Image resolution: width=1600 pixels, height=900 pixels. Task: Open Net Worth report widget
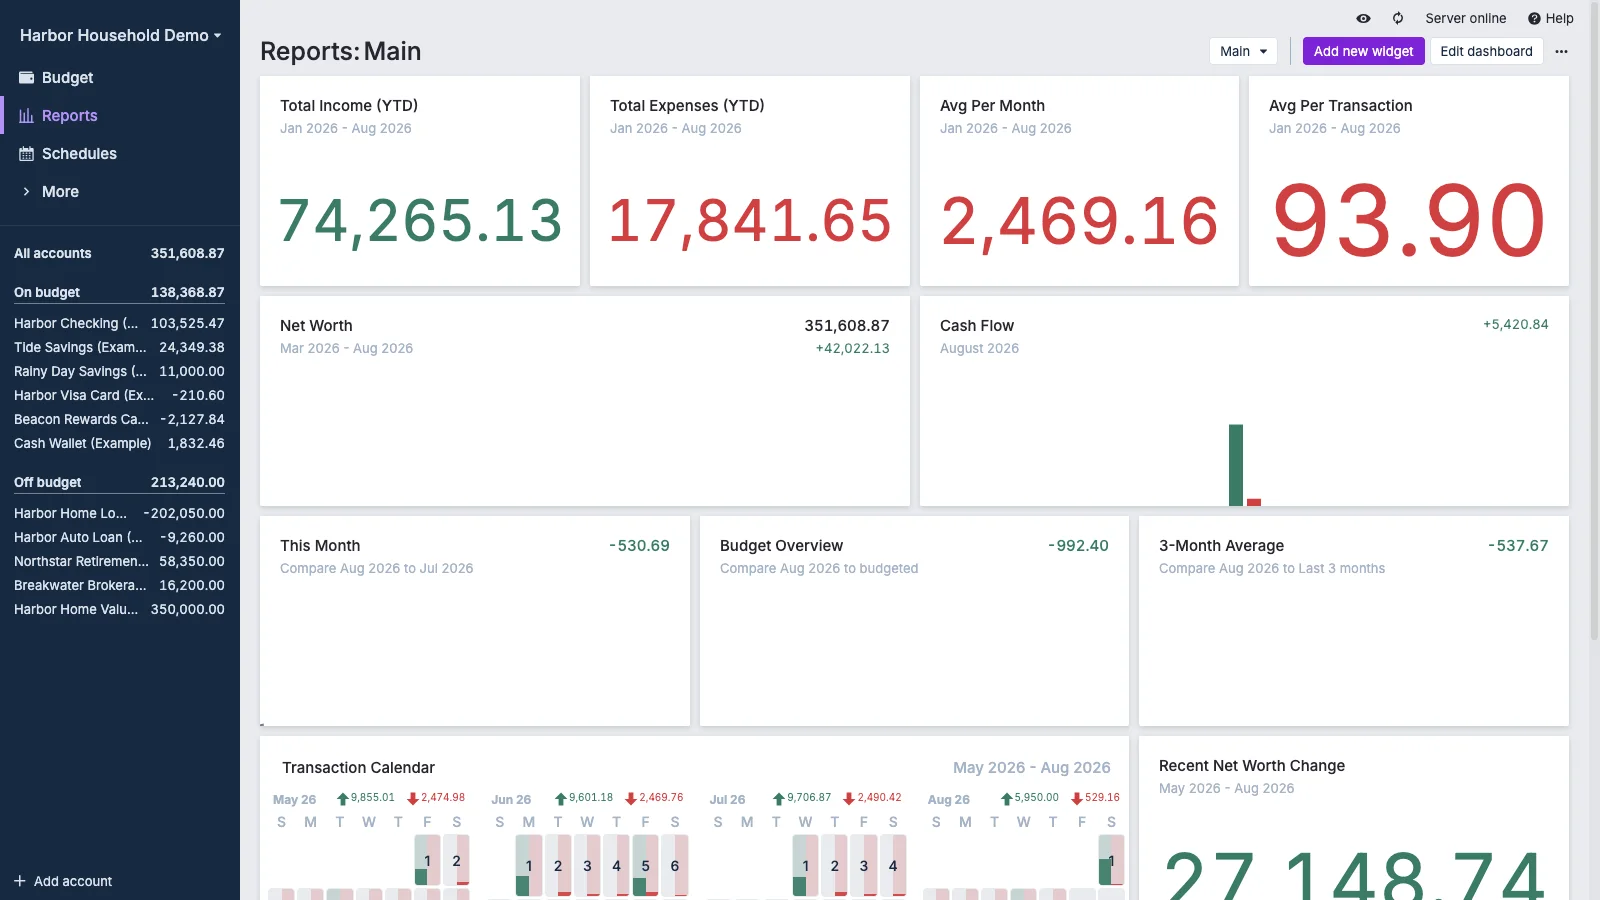(585, 401)
